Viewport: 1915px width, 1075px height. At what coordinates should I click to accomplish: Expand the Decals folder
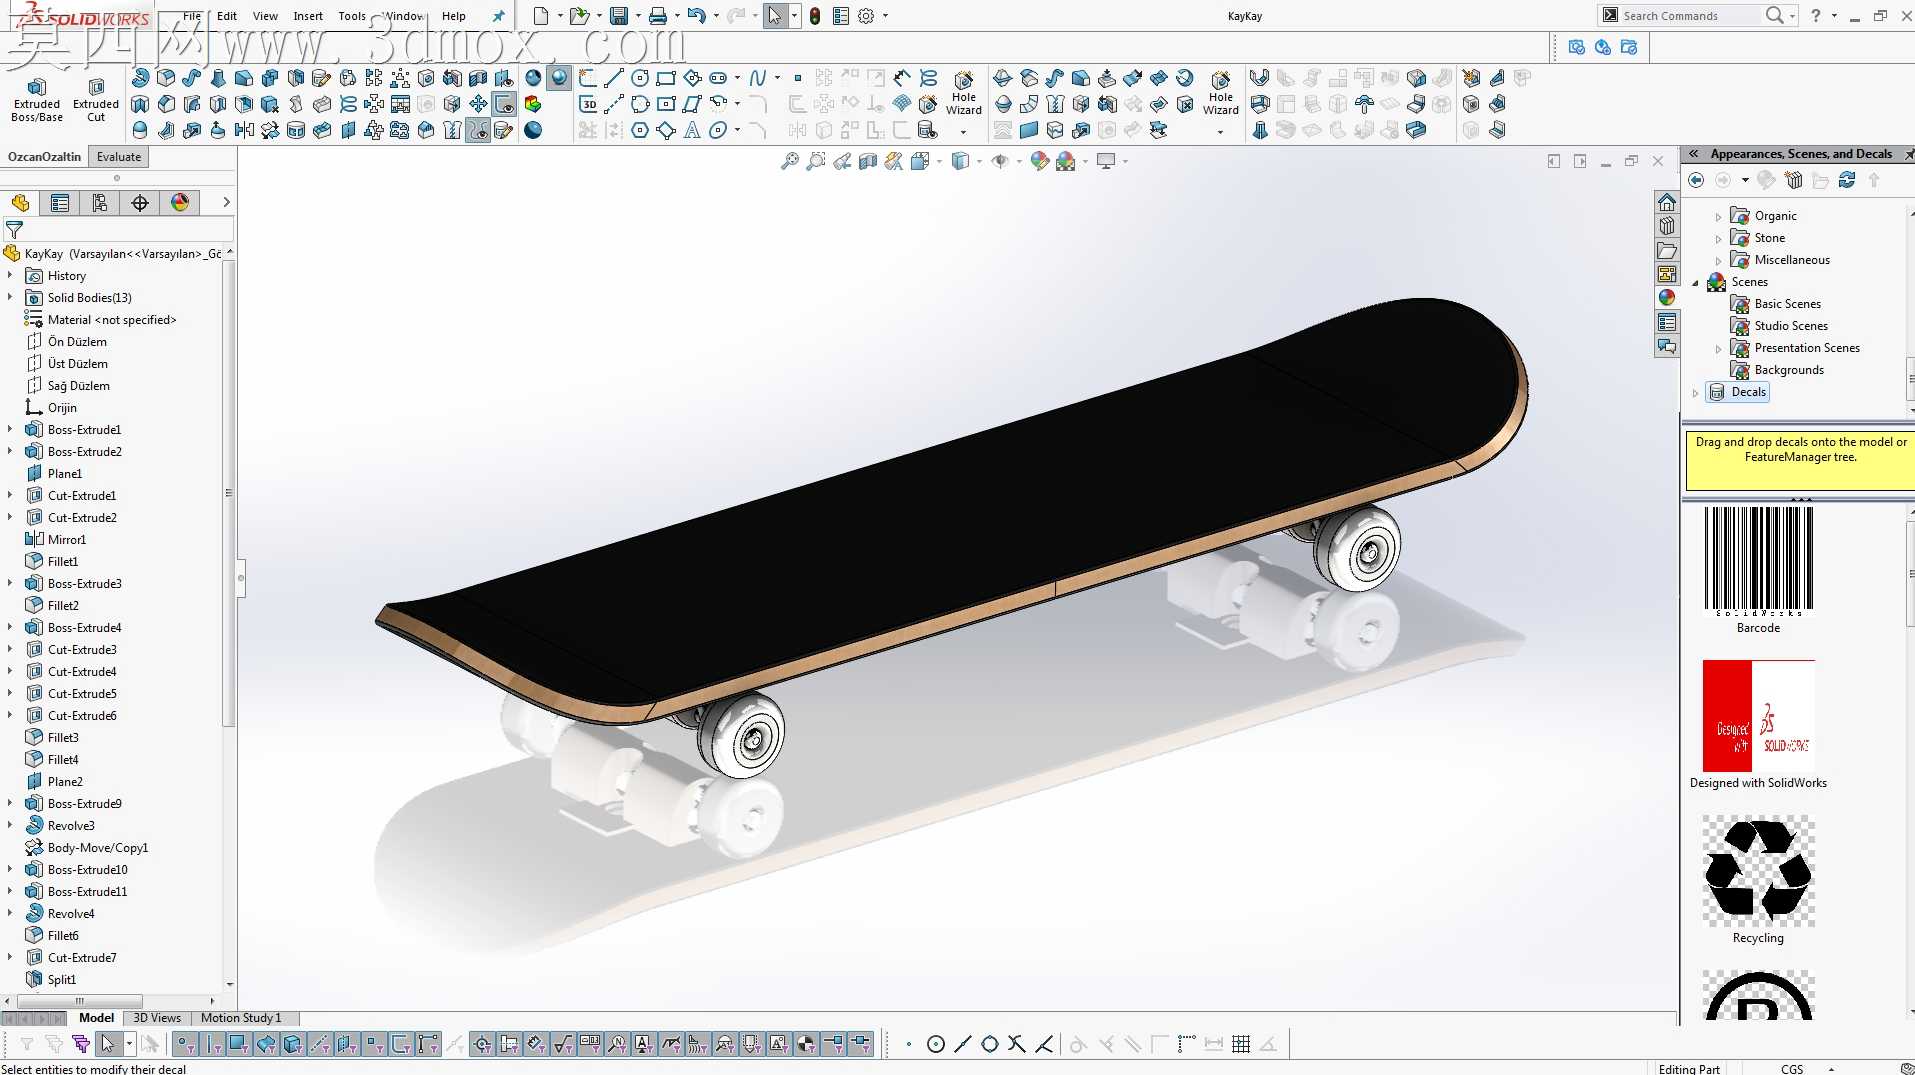(x=1696, y=393)
